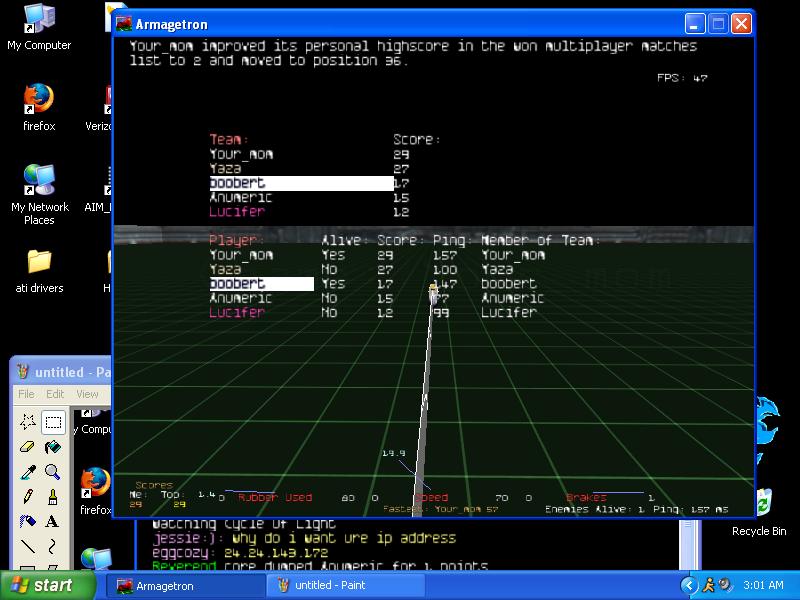Expand hidden system tray icons
This screenshot has width=800, height=600.
point(689,586)
